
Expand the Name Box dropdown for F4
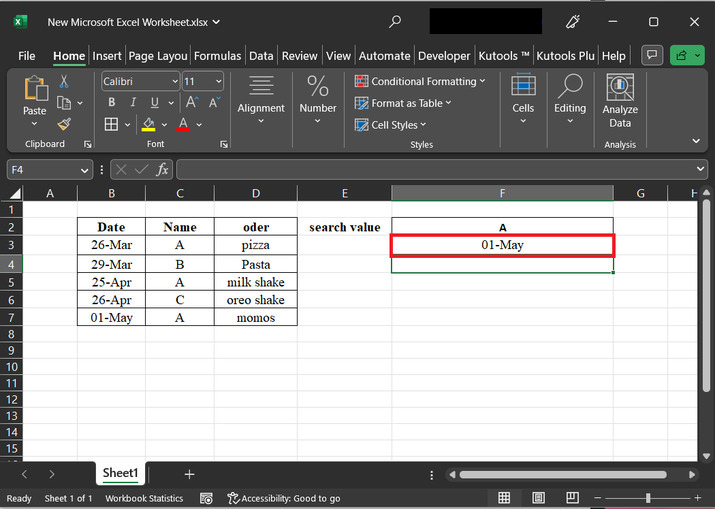coord(85,170)
